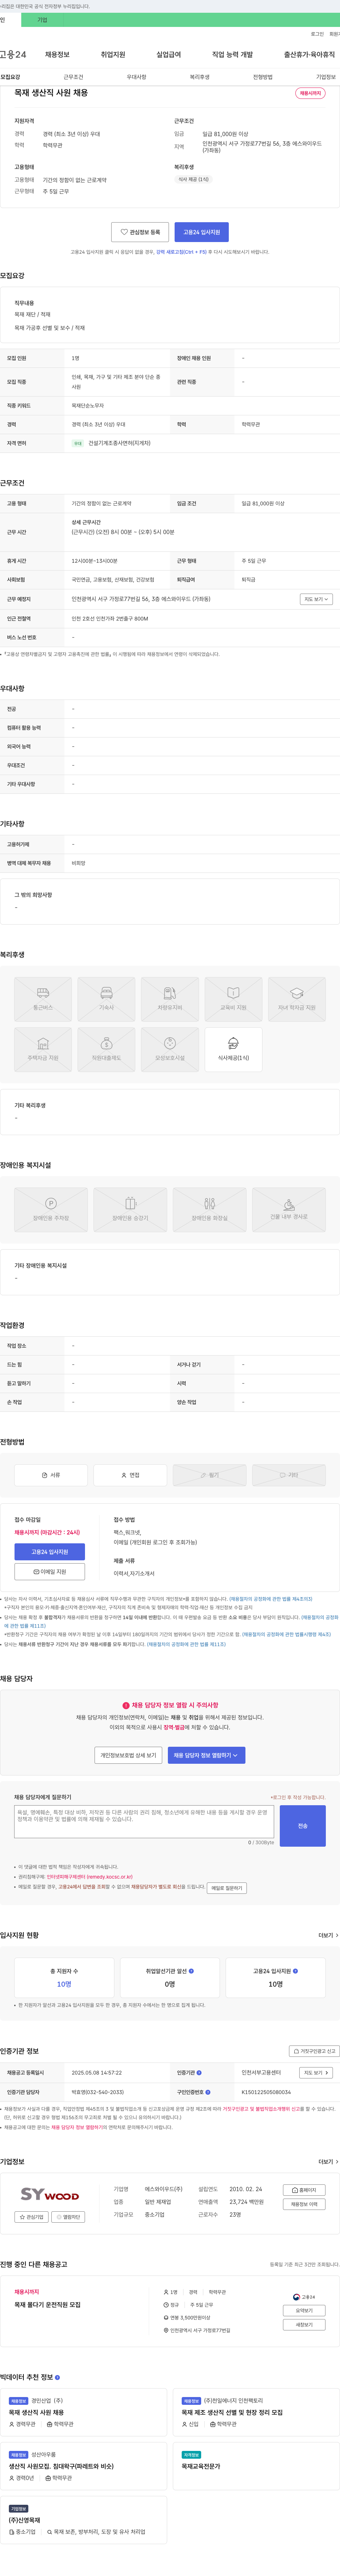The height and width of the screenshot is (2576, 340).
Task: Select the 면접 screening step
Action: click(x=130, y=1475)
